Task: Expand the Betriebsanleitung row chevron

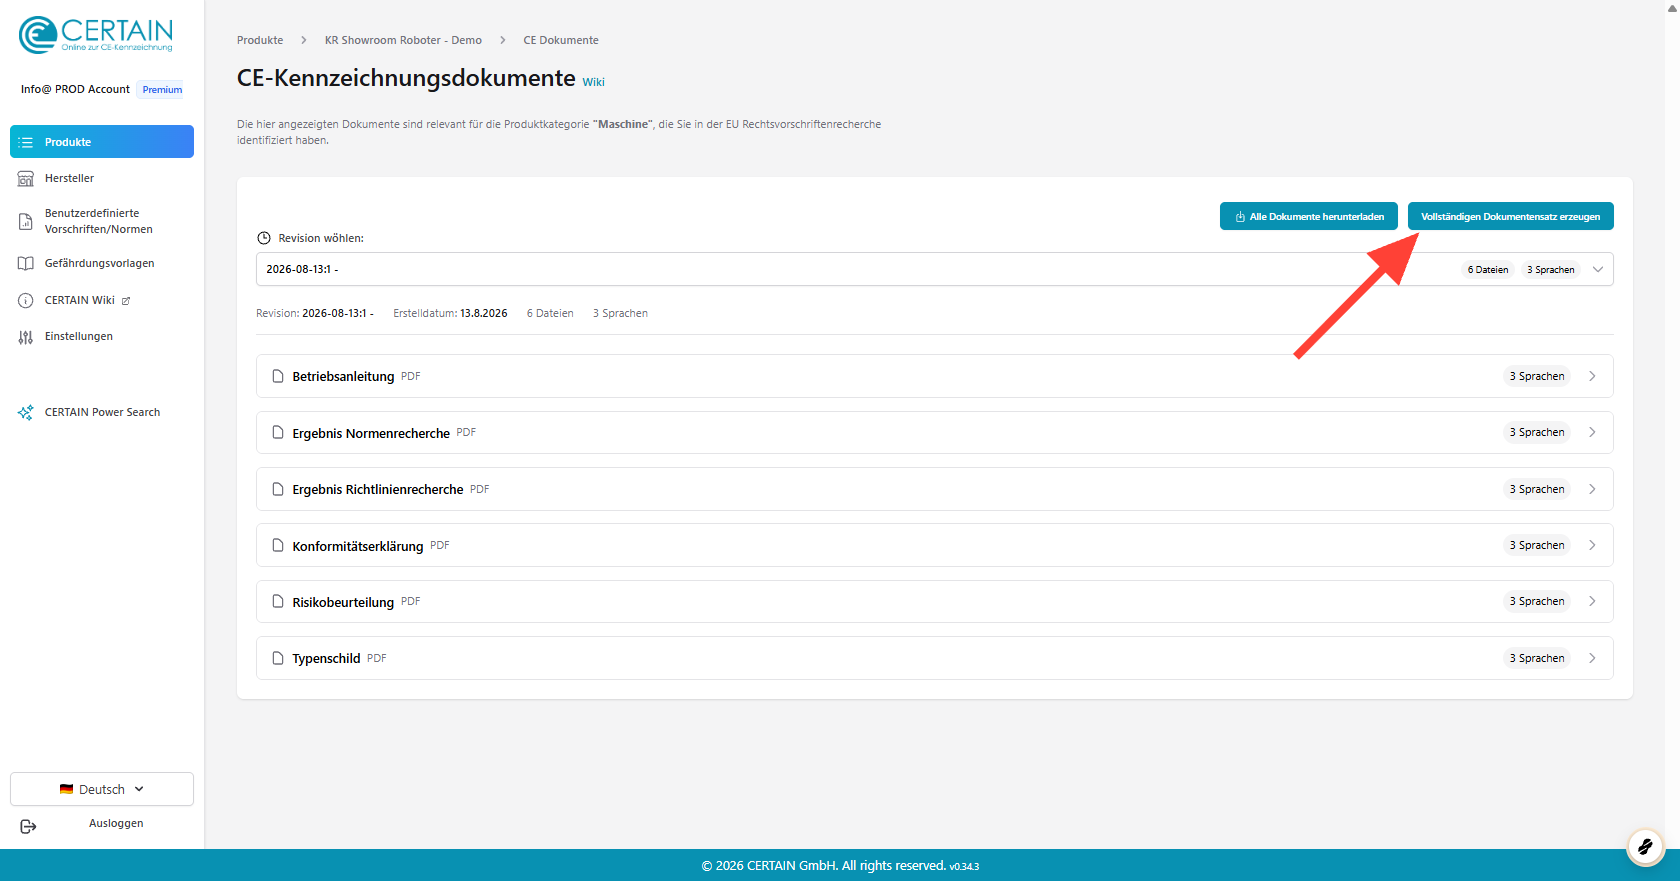Action: pos(1592,376)
